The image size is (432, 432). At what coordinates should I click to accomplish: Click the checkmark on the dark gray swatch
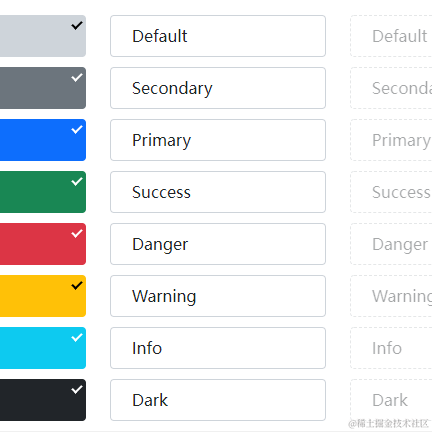click(77, 78)
